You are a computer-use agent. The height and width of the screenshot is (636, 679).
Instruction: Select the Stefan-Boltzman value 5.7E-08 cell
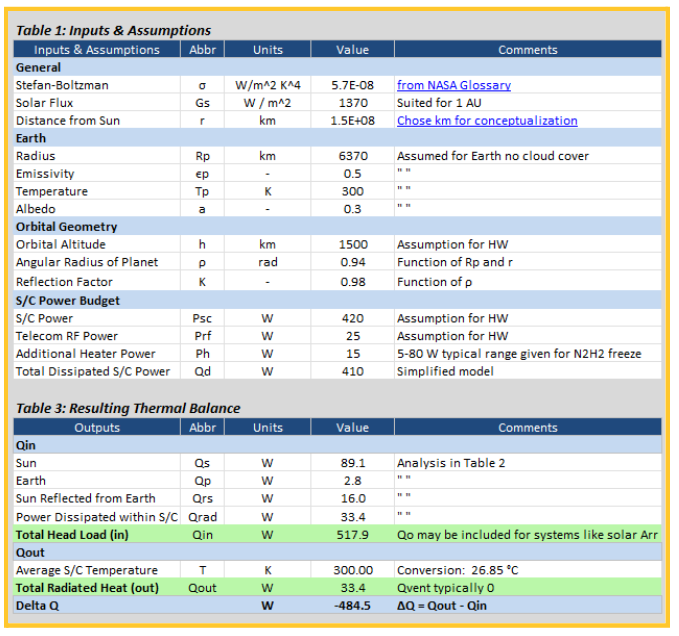pos(352,85)
